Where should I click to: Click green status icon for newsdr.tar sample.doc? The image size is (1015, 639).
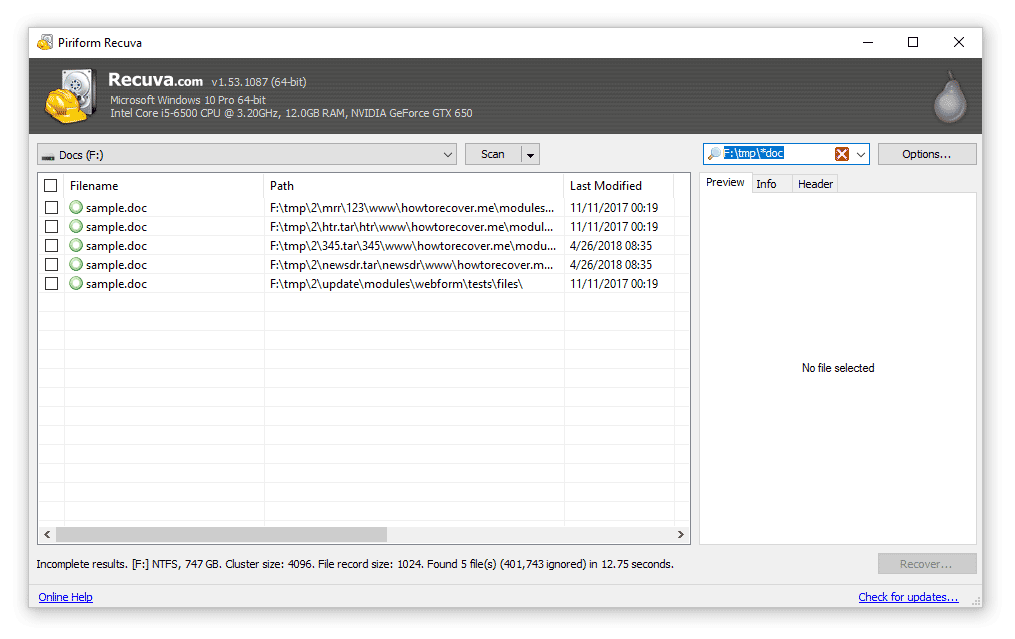click(x=76, y=264)
